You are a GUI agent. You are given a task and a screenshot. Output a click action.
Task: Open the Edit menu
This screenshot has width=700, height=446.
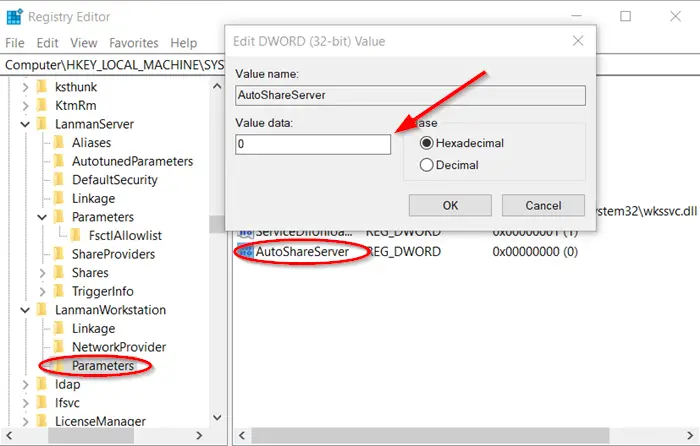click(x=47, y=43)
